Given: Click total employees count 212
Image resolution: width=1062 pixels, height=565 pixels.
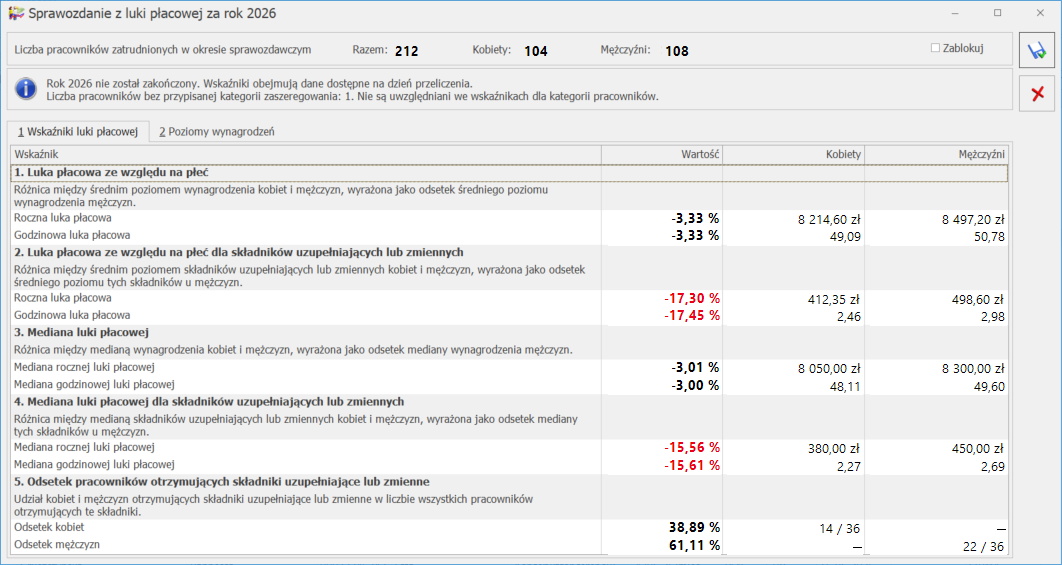Looking at the screenshot, I should point(406,51).
